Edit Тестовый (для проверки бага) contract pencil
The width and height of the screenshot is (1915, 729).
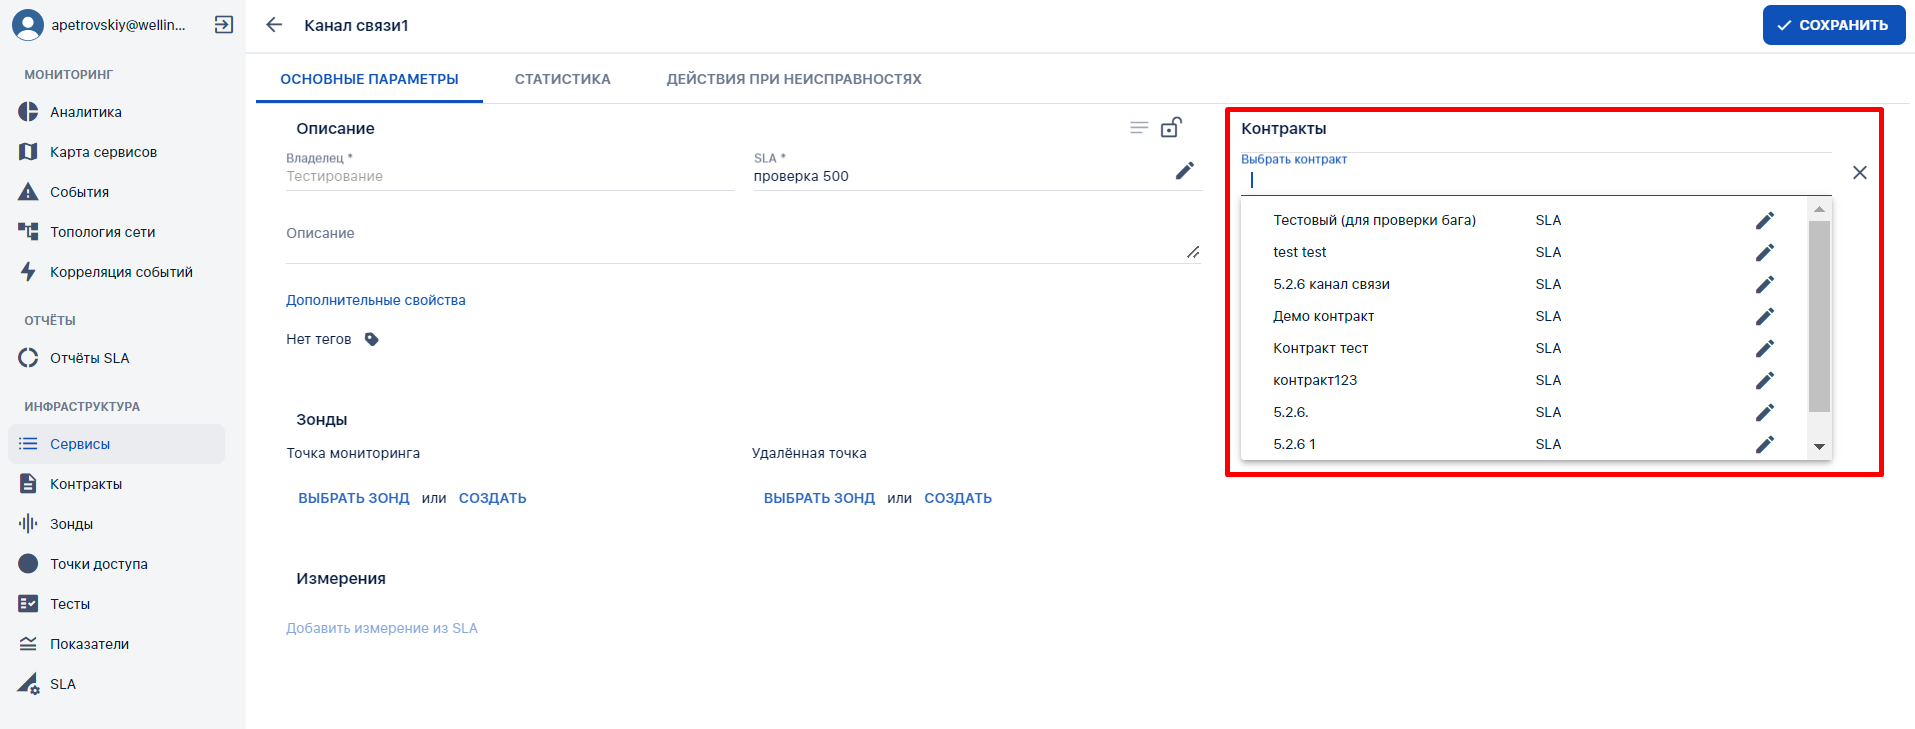pos(1765,220)
